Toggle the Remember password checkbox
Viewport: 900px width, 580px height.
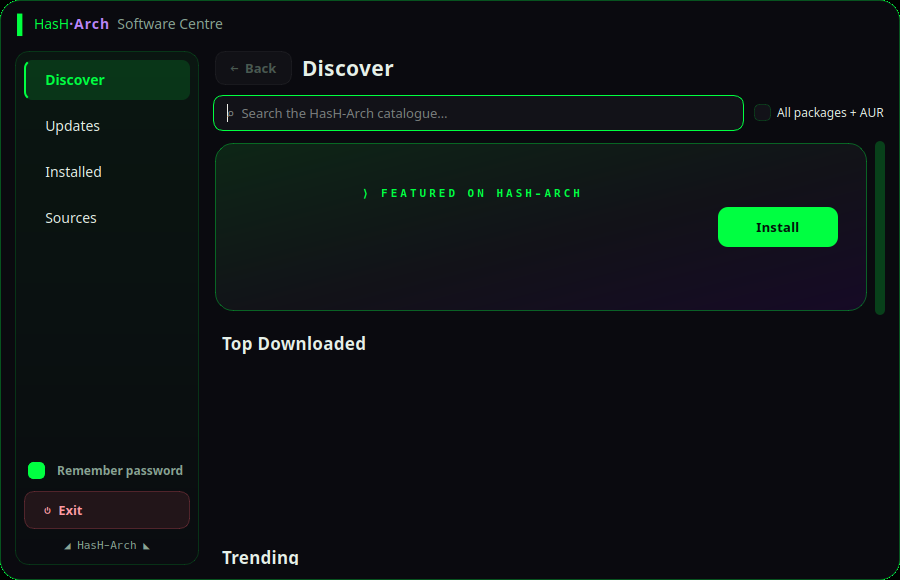[37, 470]
